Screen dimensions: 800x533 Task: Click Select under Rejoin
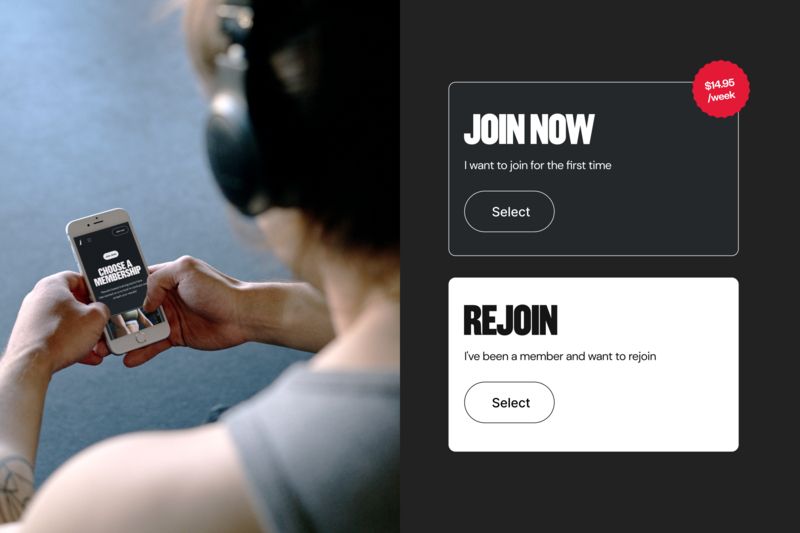pyautogui.click(x=509, y=402)
